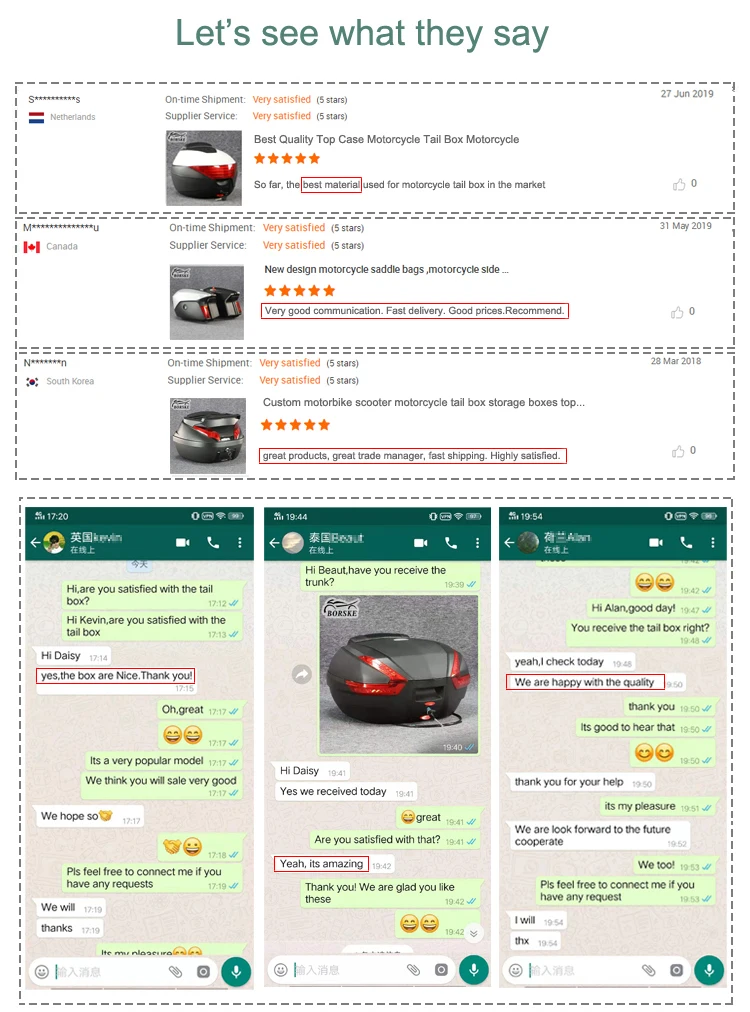Like the South Korea buyer review
750x1012 pixels.
coord(678,451)
